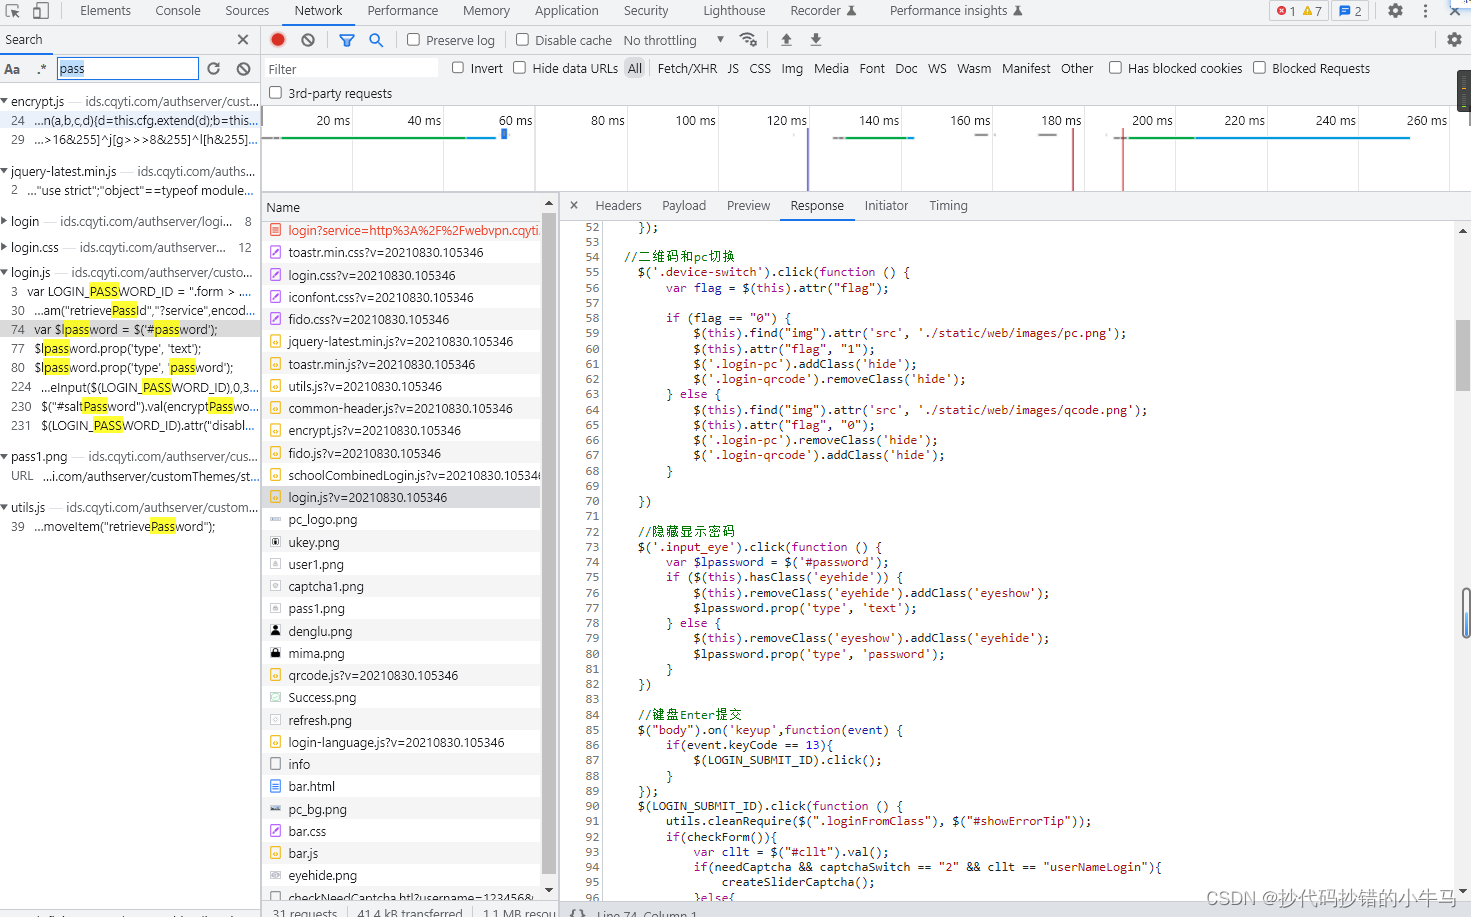The height and width of the screenshot is (917, 1471).
Task: Switch to the Elements tab
Action: tap(105, 11)
